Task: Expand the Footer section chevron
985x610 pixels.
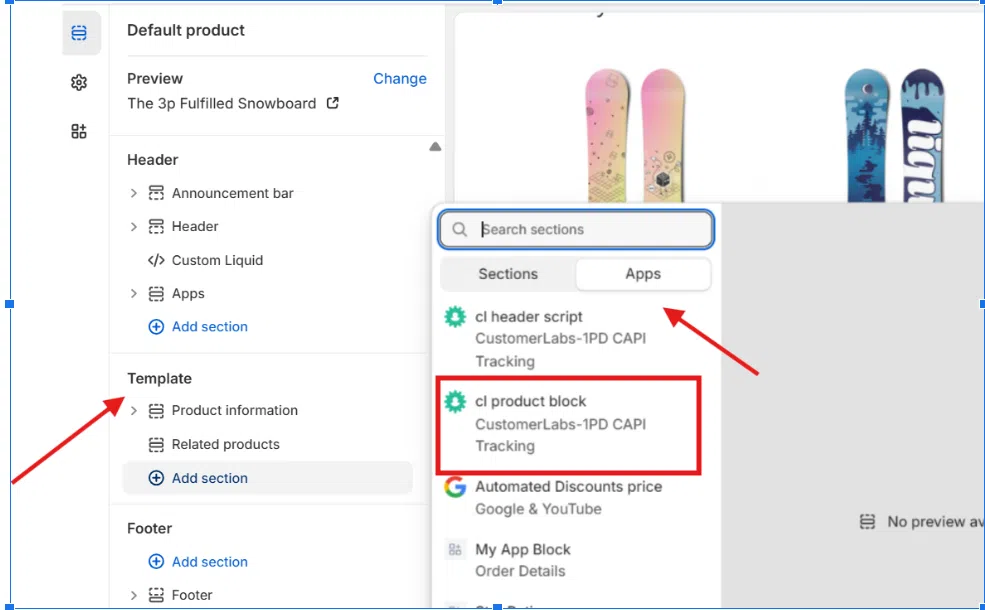Action: point(134,595)
